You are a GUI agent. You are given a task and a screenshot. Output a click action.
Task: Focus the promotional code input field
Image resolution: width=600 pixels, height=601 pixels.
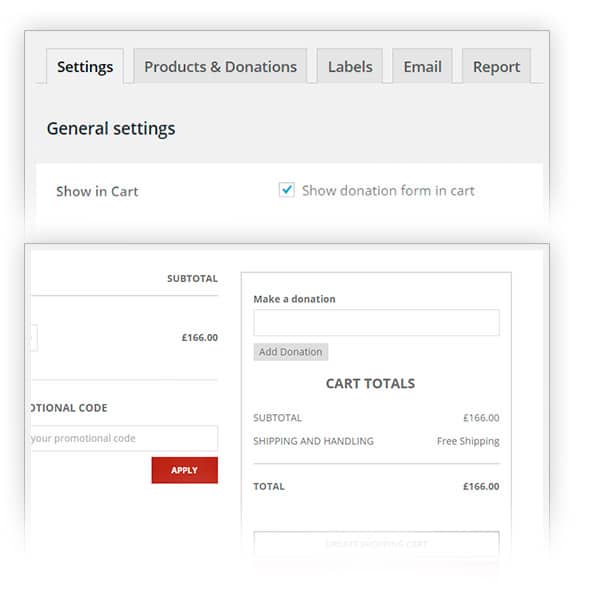[124, 438]
